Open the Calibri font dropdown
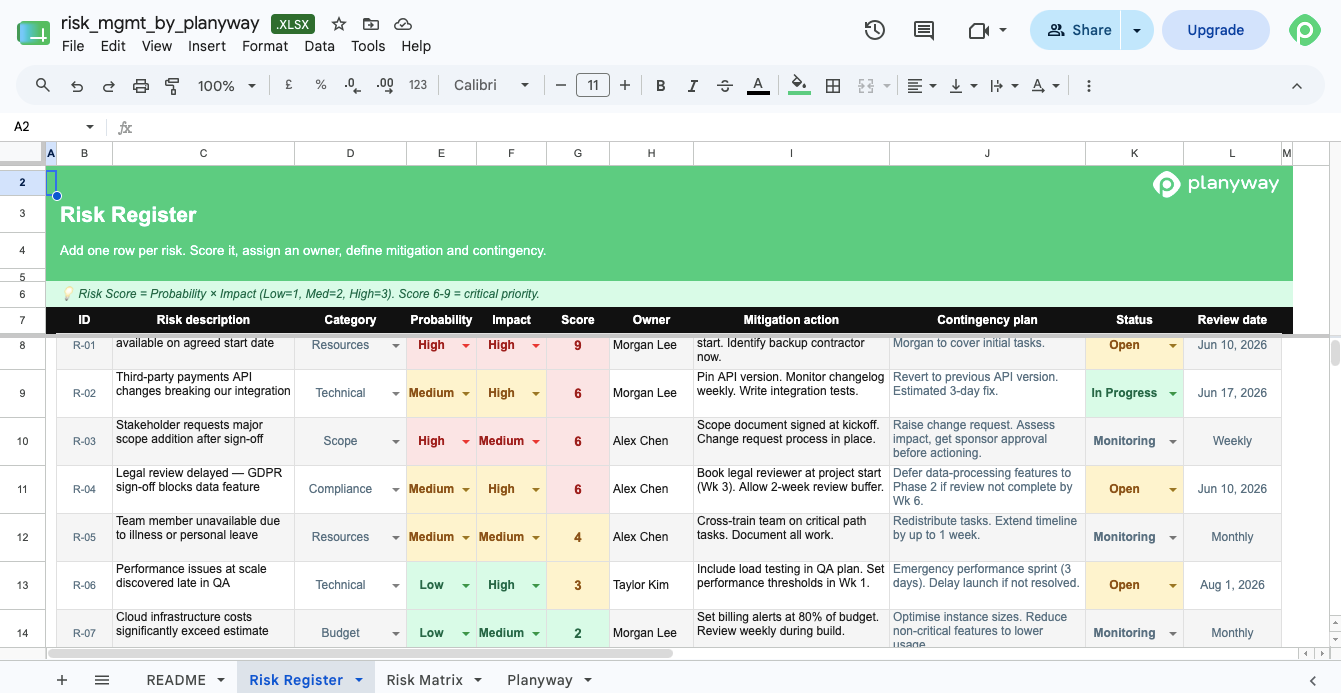 [x=491, y=86]
